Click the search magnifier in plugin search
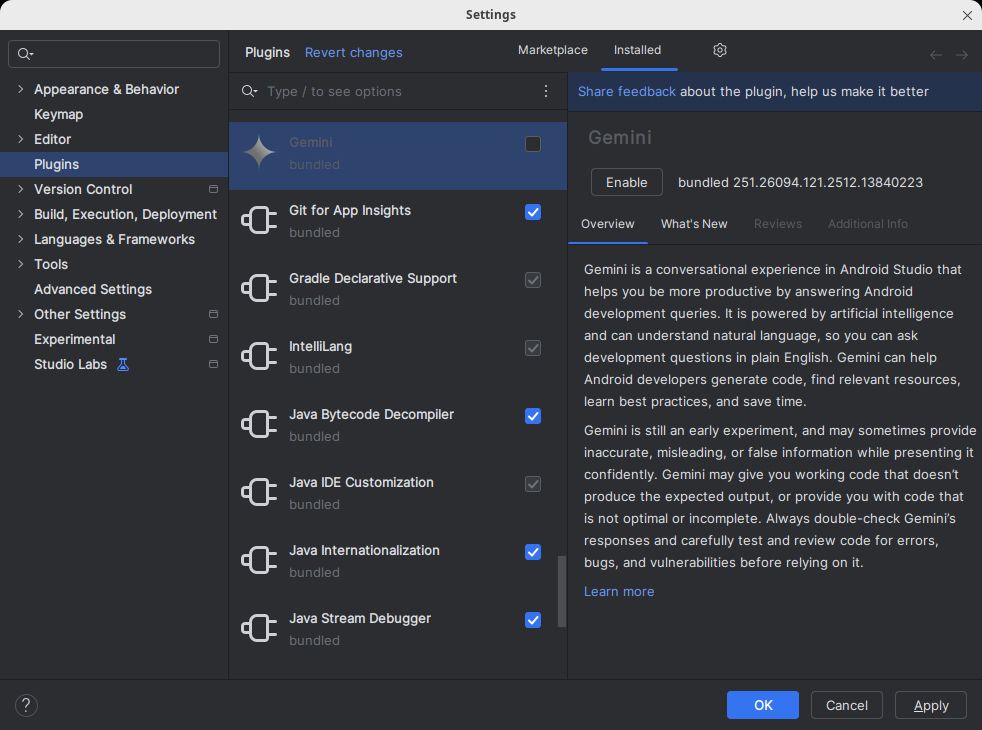 [248, 91]
